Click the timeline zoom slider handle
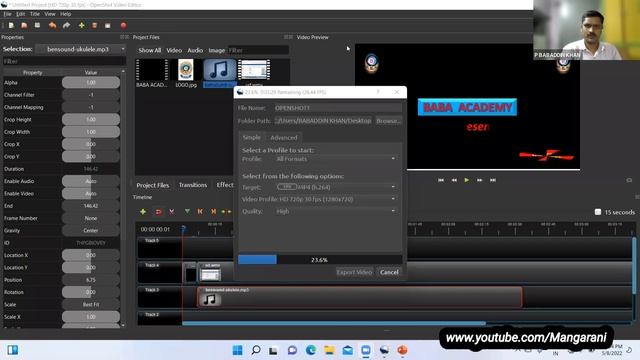 [598, 212]
